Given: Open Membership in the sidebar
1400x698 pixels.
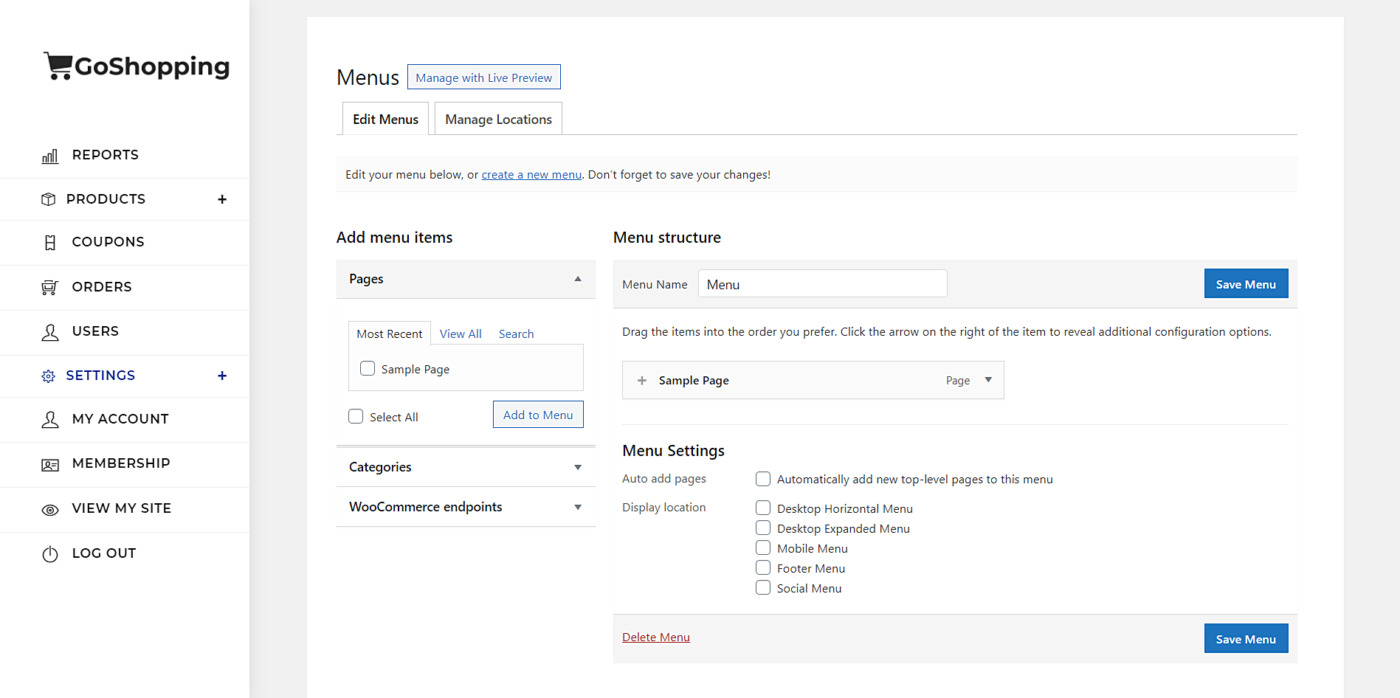Looking at the screenshot, I should point(121,463).
